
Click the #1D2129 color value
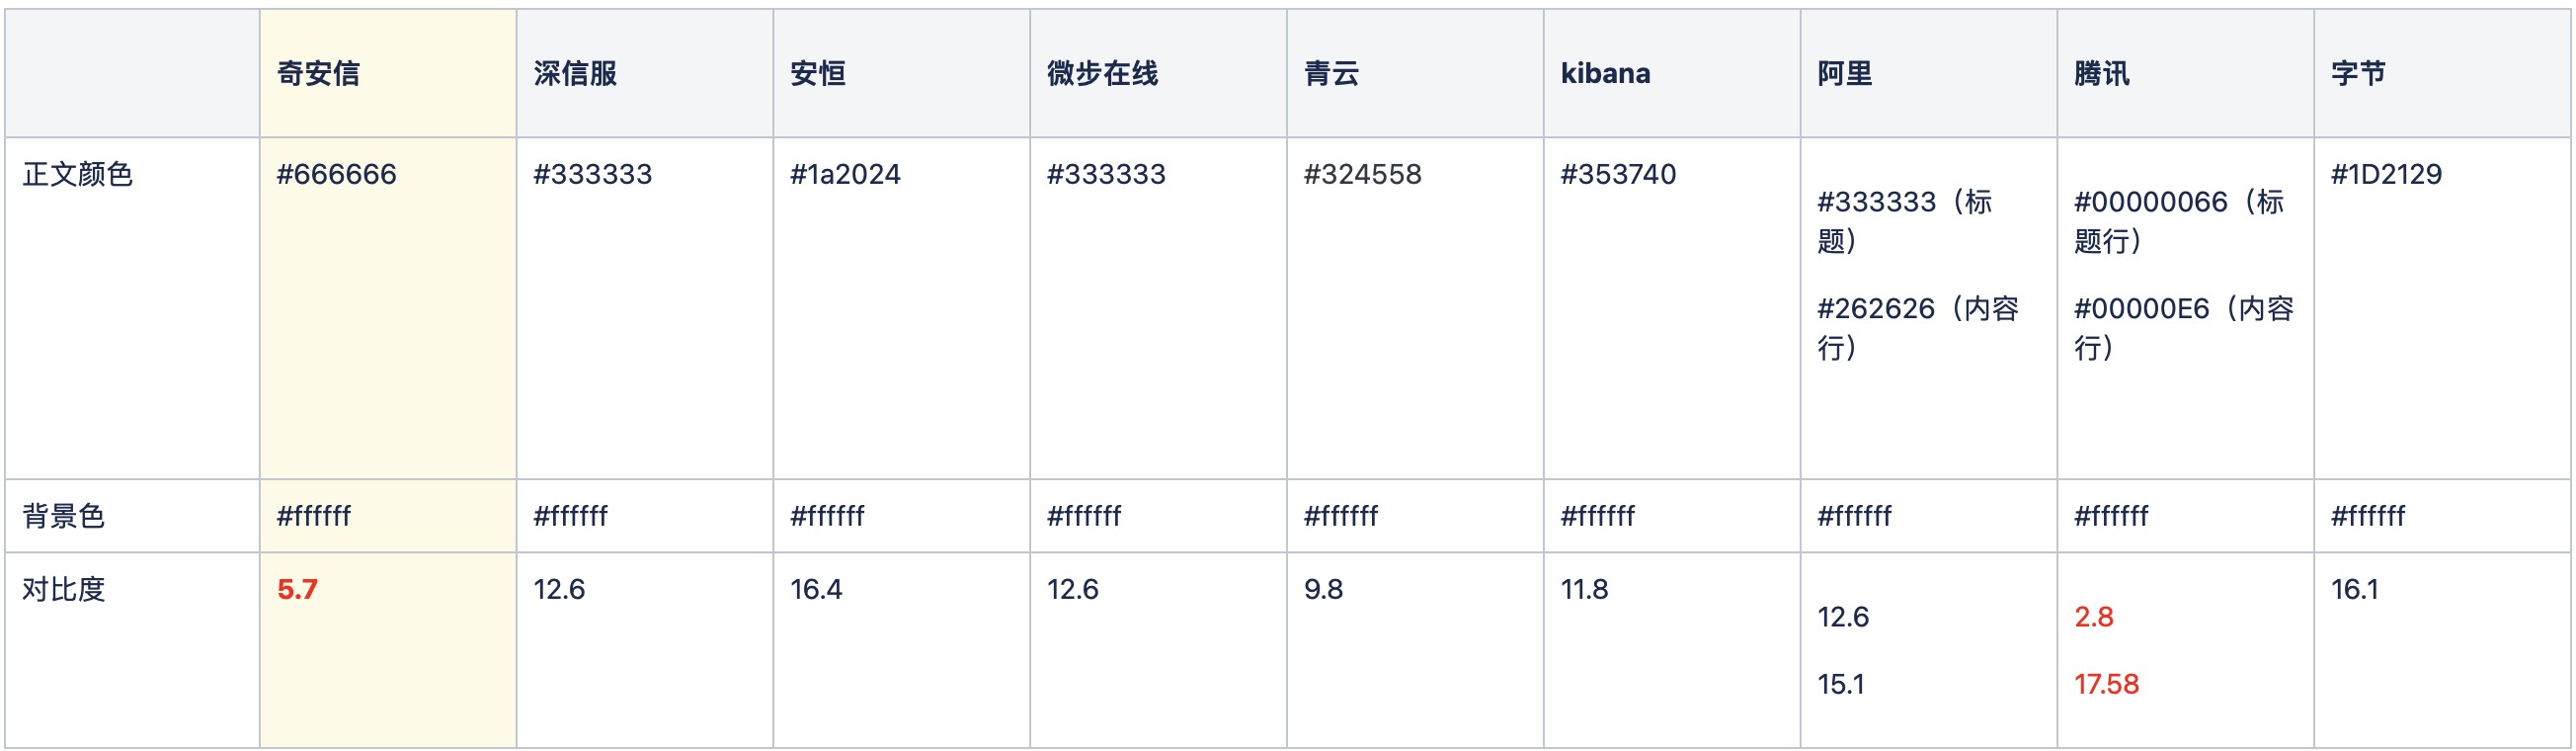pos(2386,174)
